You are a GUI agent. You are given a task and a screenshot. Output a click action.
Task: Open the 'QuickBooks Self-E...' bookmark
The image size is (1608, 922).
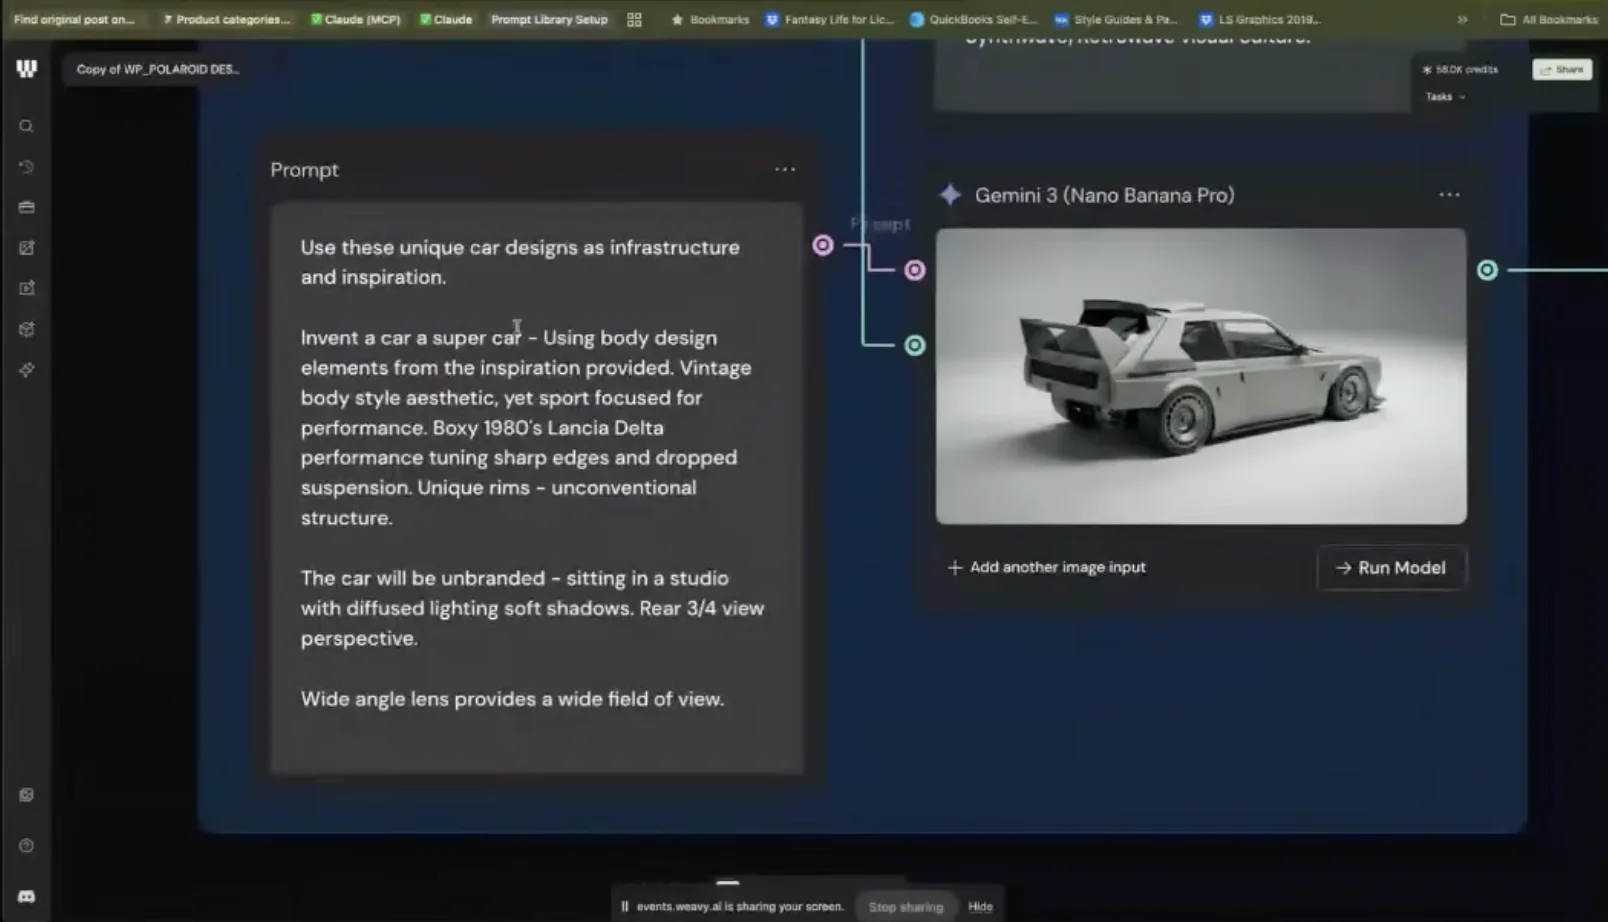coord(974,19)
